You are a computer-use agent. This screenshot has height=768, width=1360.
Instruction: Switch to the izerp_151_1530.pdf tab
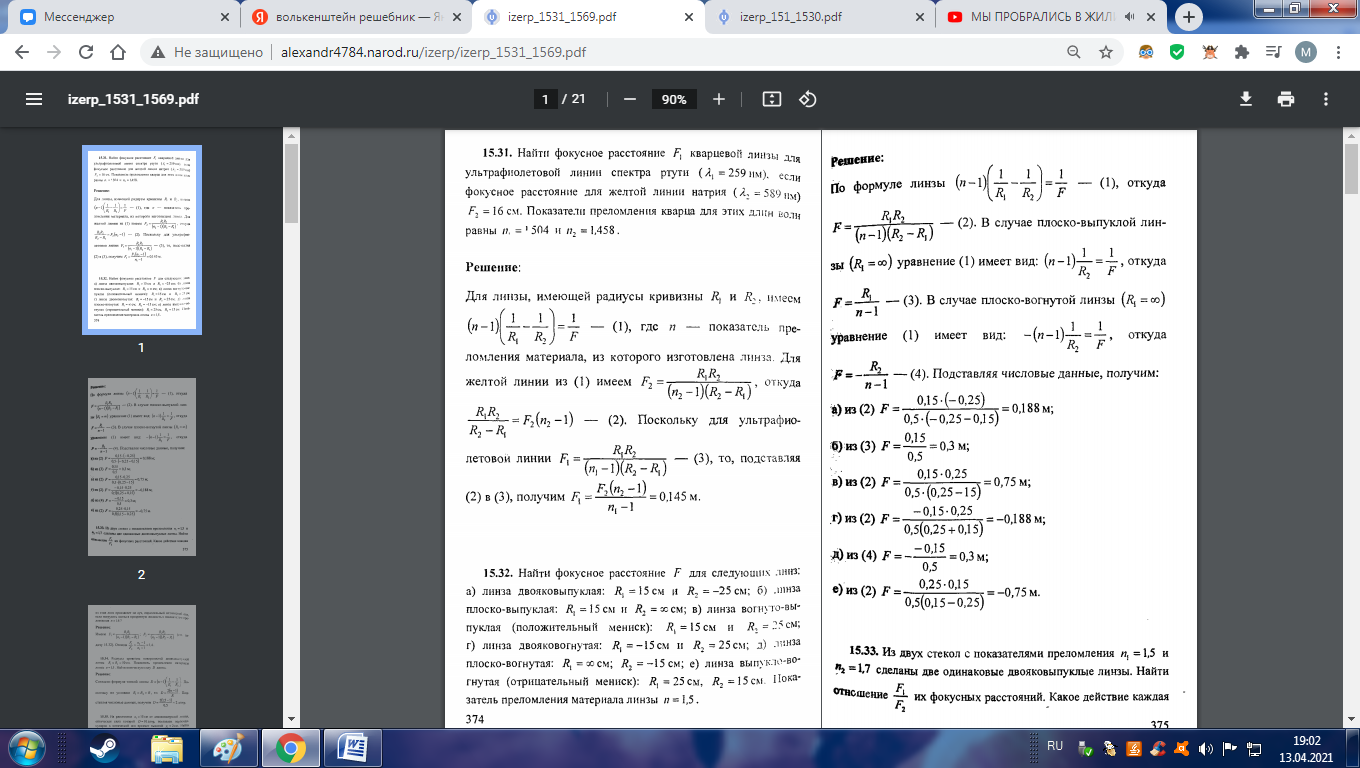[818, 17]
